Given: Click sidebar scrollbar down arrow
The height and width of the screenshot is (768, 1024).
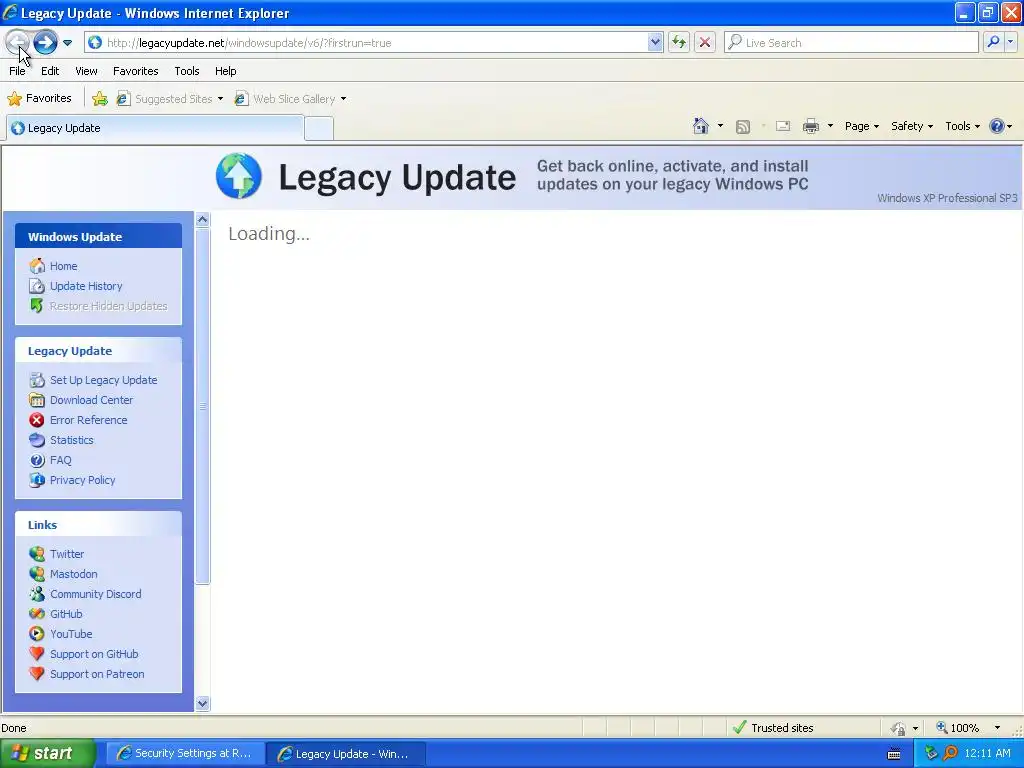Looking at the screenshot, I should coord(202,703).
